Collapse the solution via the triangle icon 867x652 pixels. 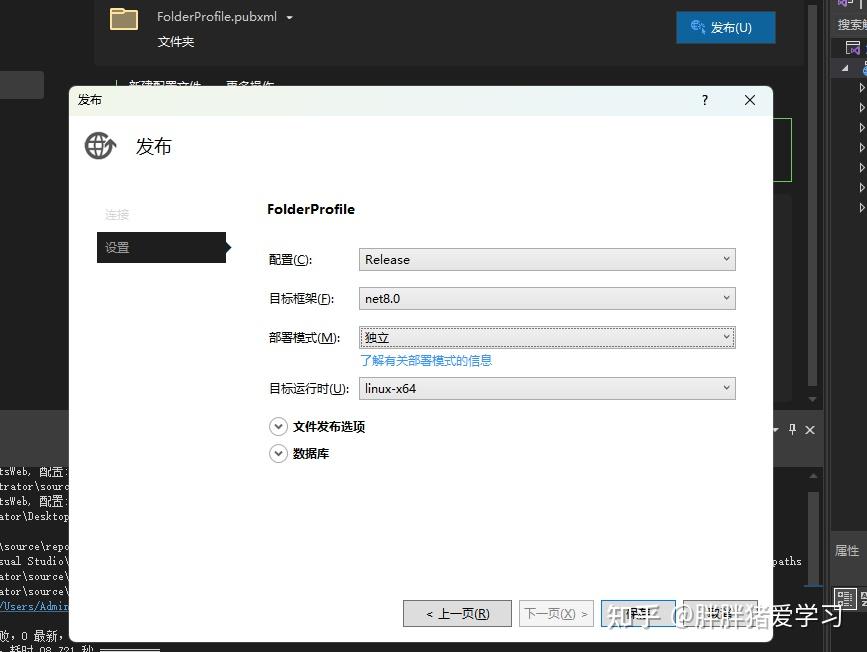[846, 66]
